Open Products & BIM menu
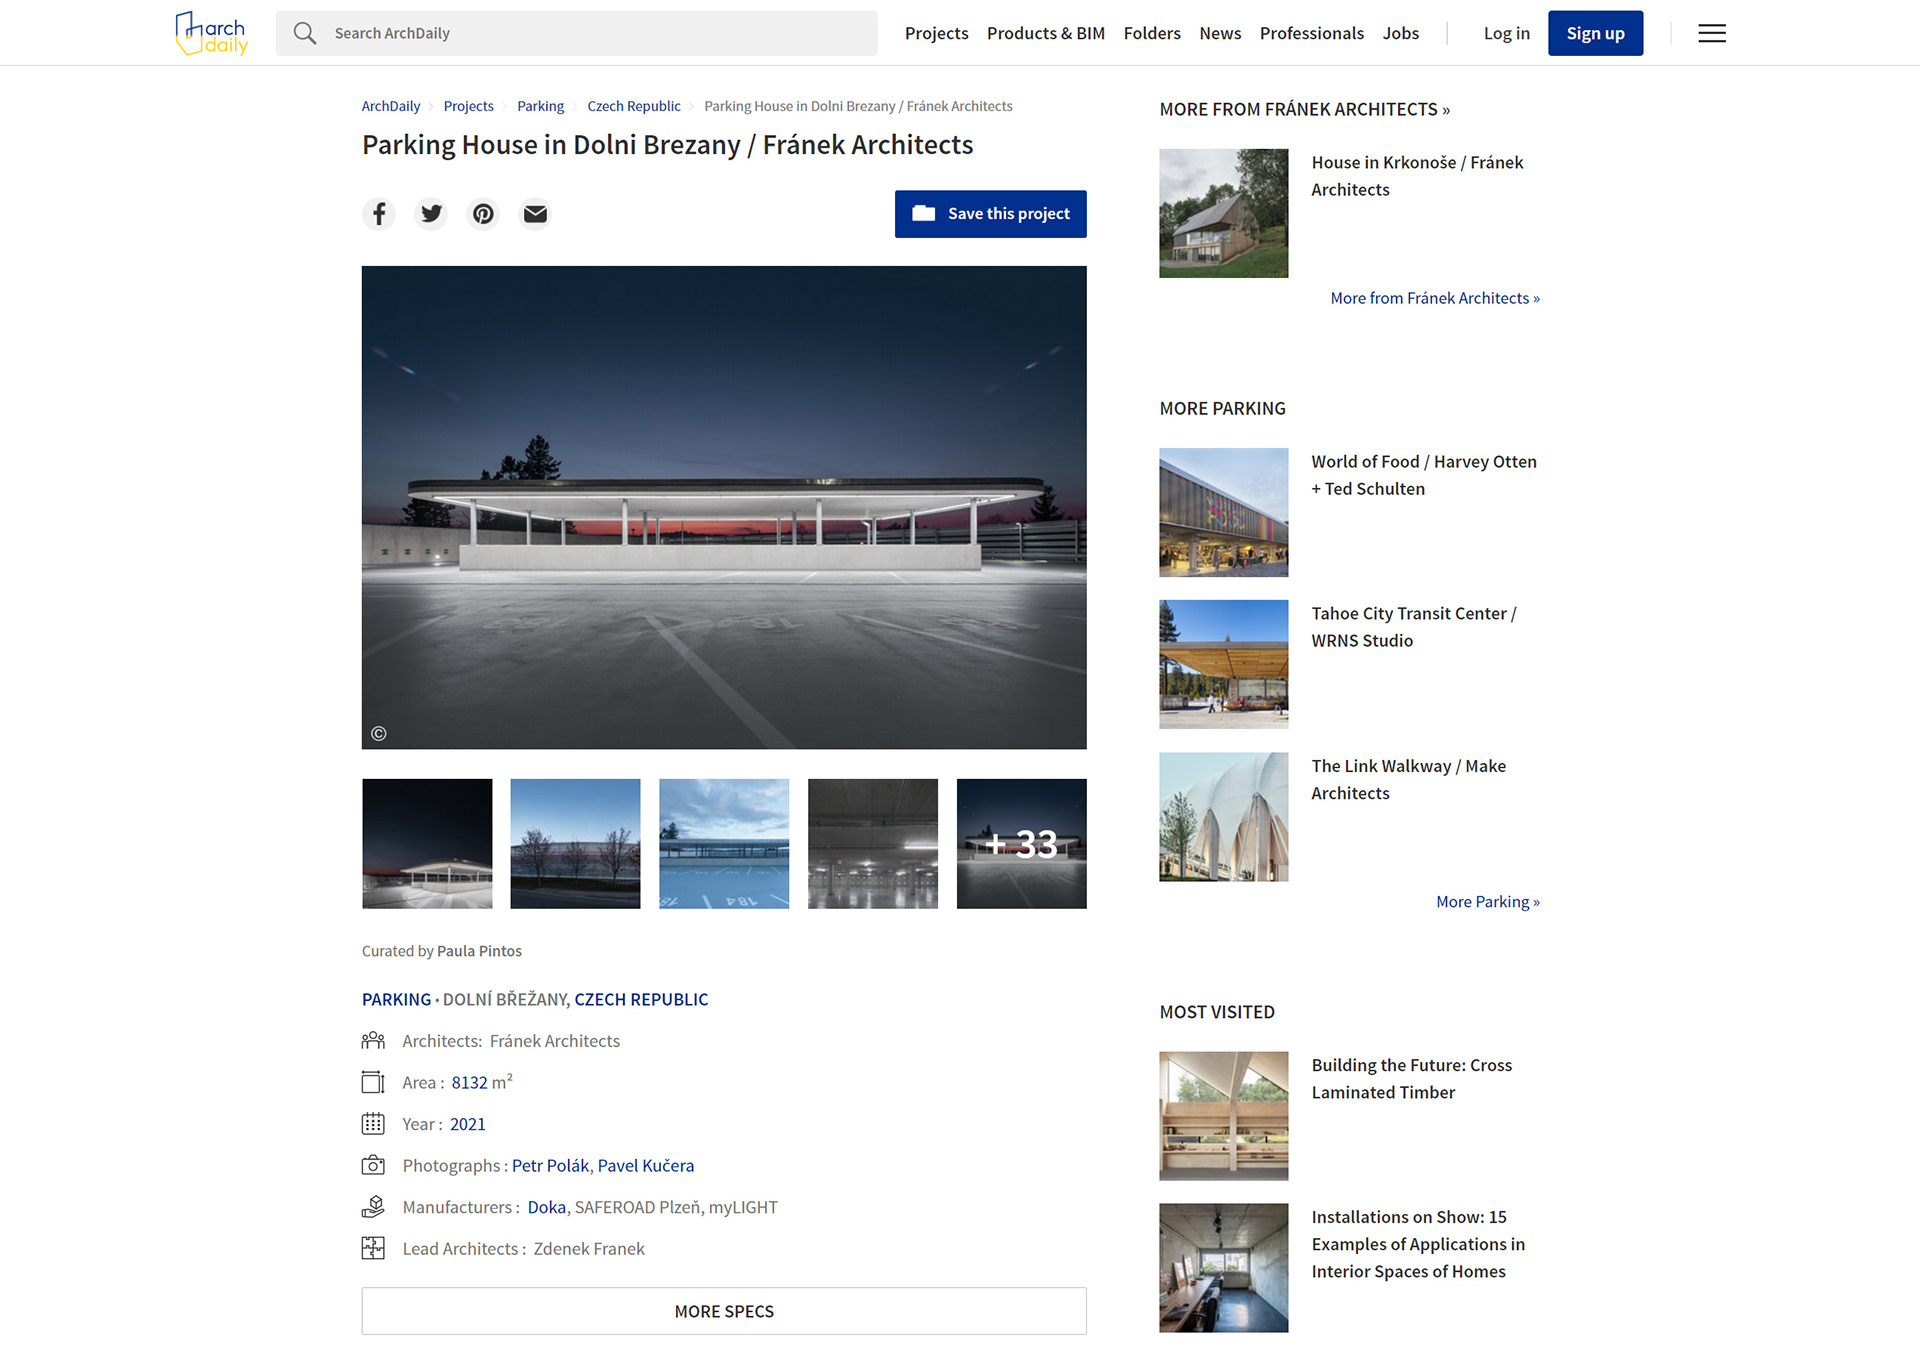1920x1353 pixels. coord(1045,33)
